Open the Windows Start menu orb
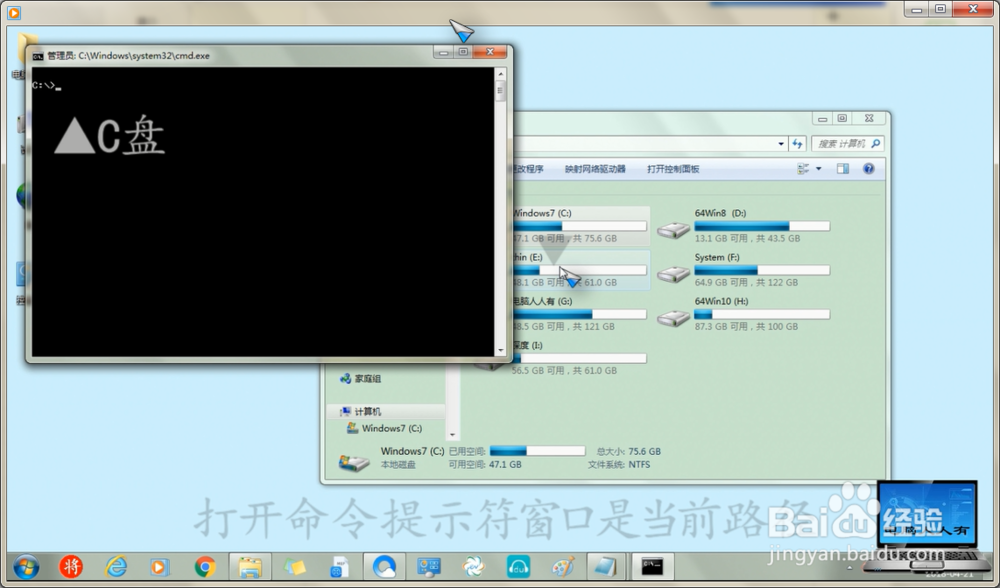This screenshot has height=588, width=1000. pos(26,566)
